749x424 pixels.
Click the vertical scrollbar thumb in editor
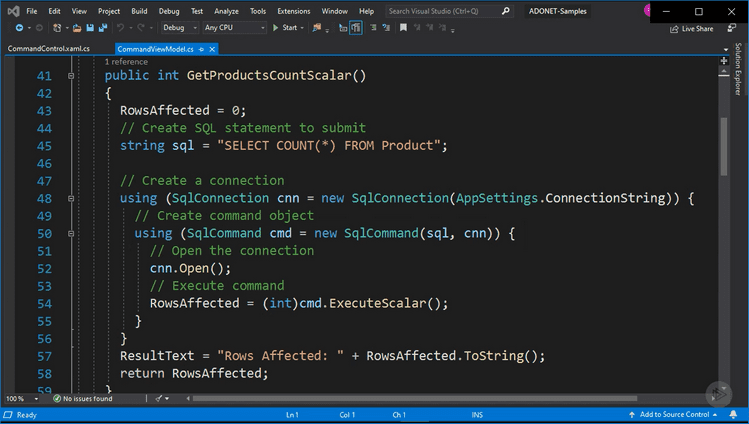click(x=724, y=147)
